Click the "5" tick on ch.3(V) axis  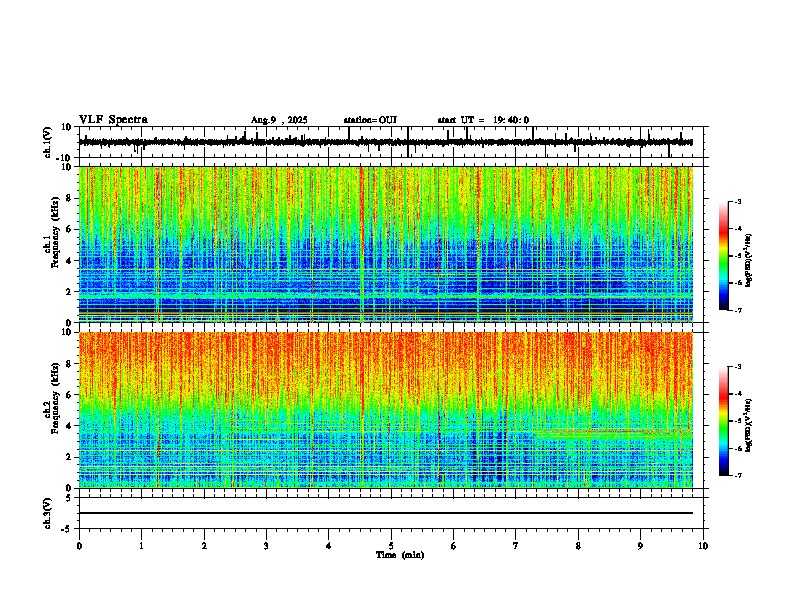pos(70,498)
